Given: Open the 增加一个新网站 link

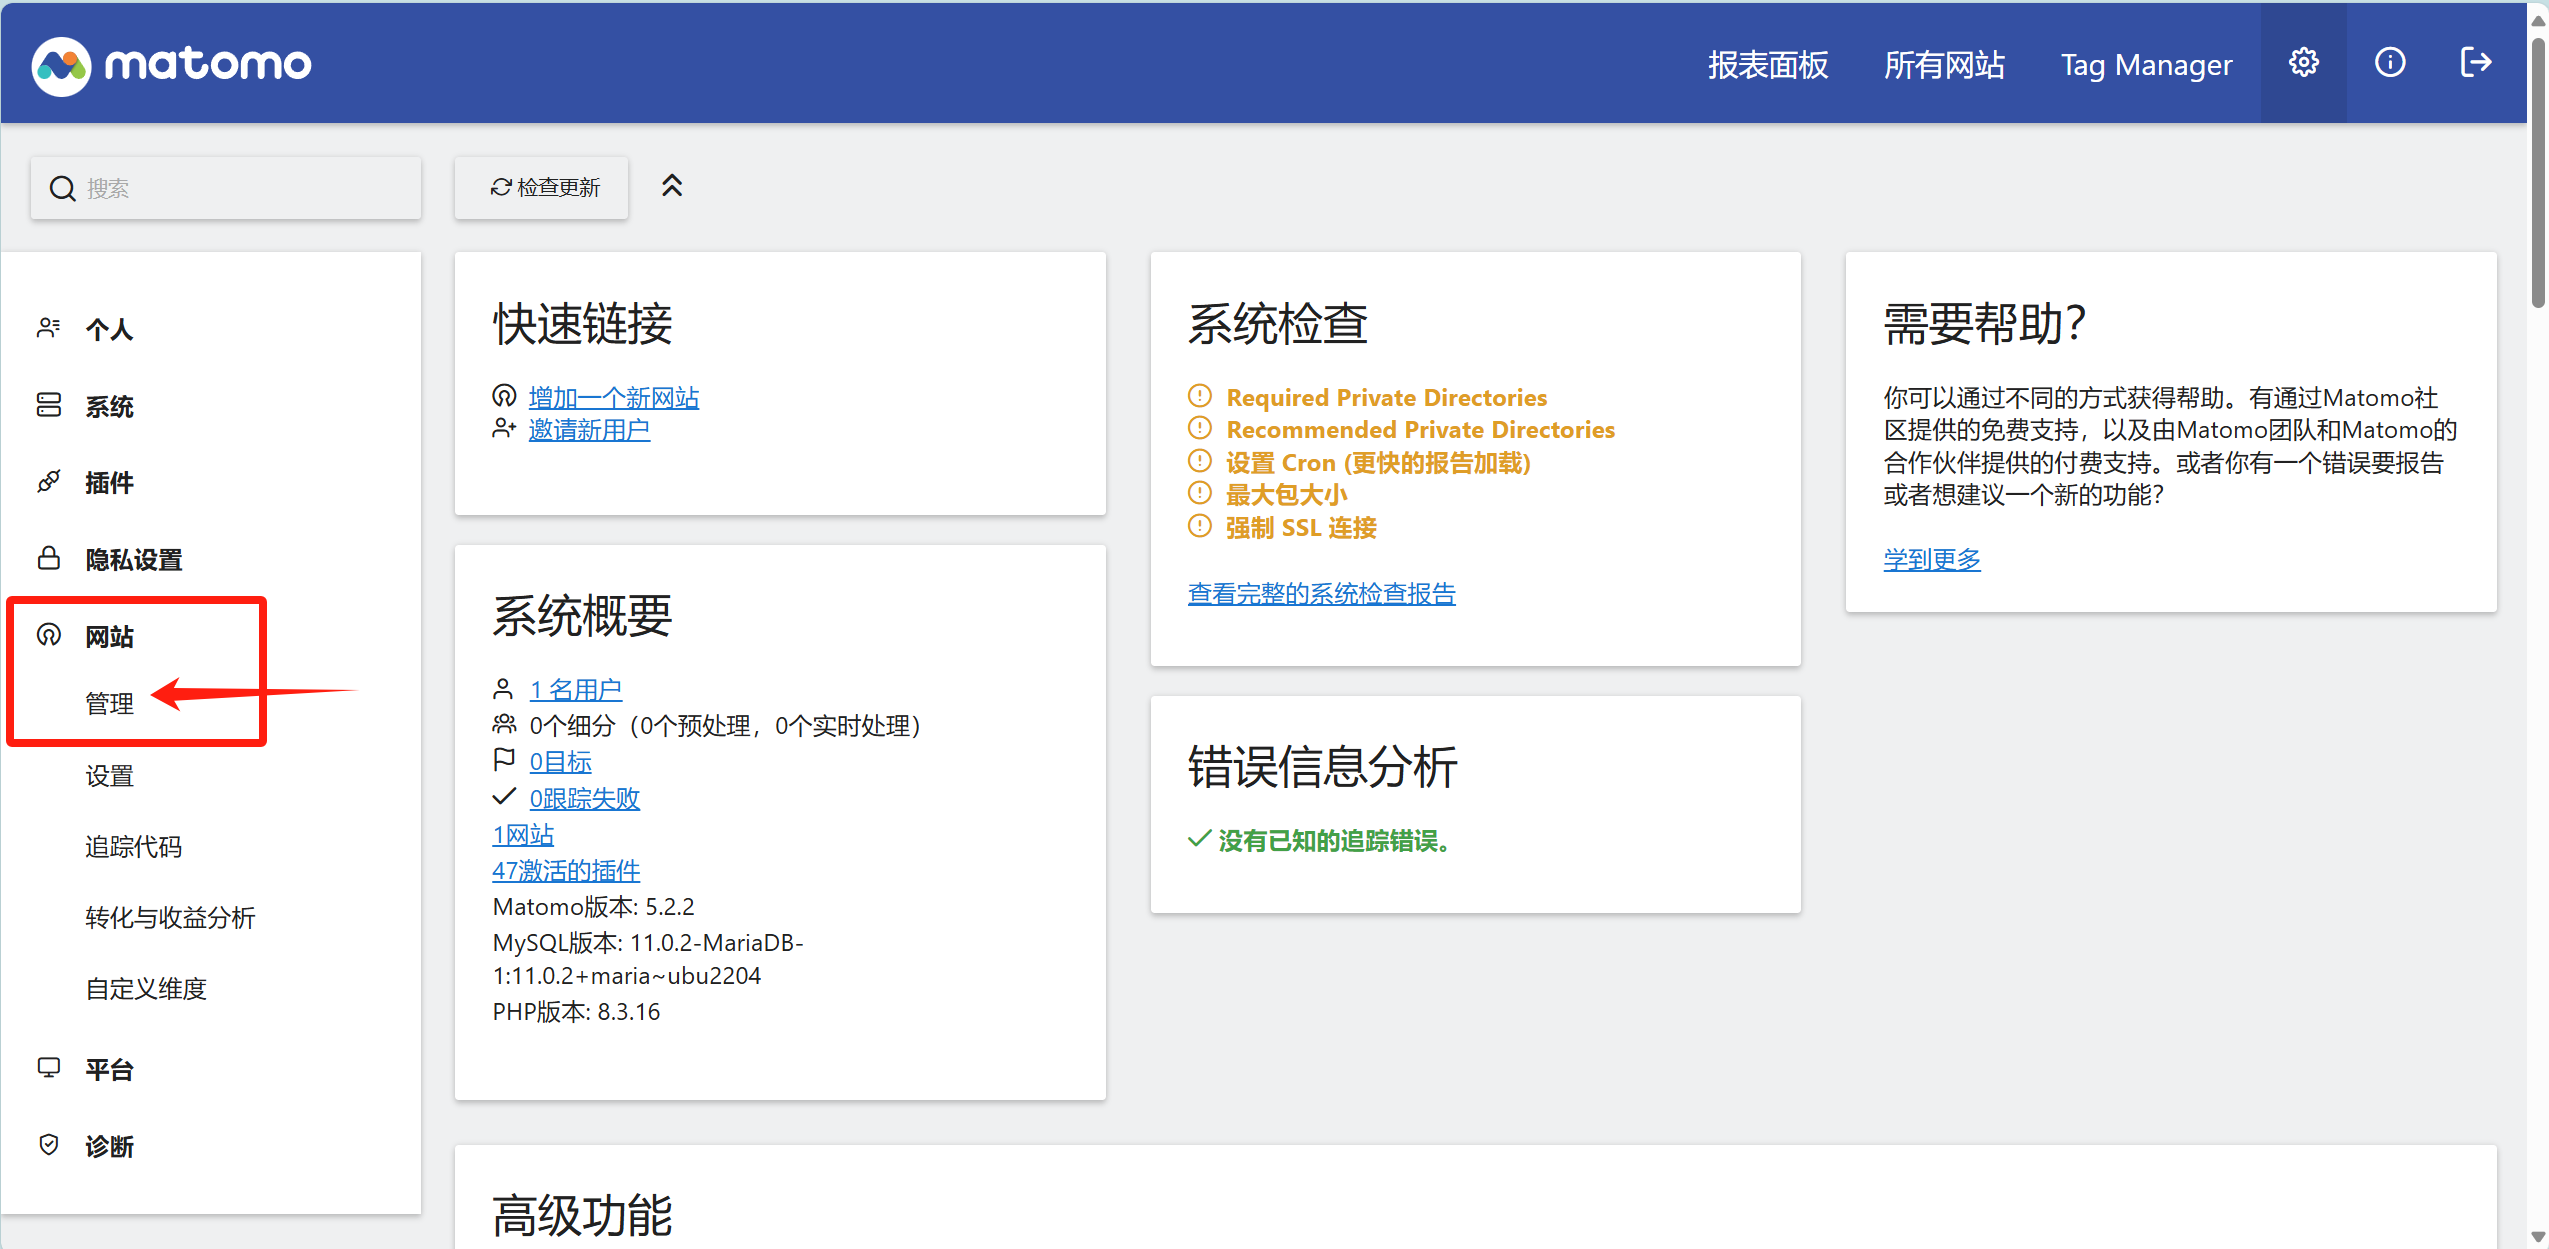Looking at the screenshot, I should pos(613,397).
